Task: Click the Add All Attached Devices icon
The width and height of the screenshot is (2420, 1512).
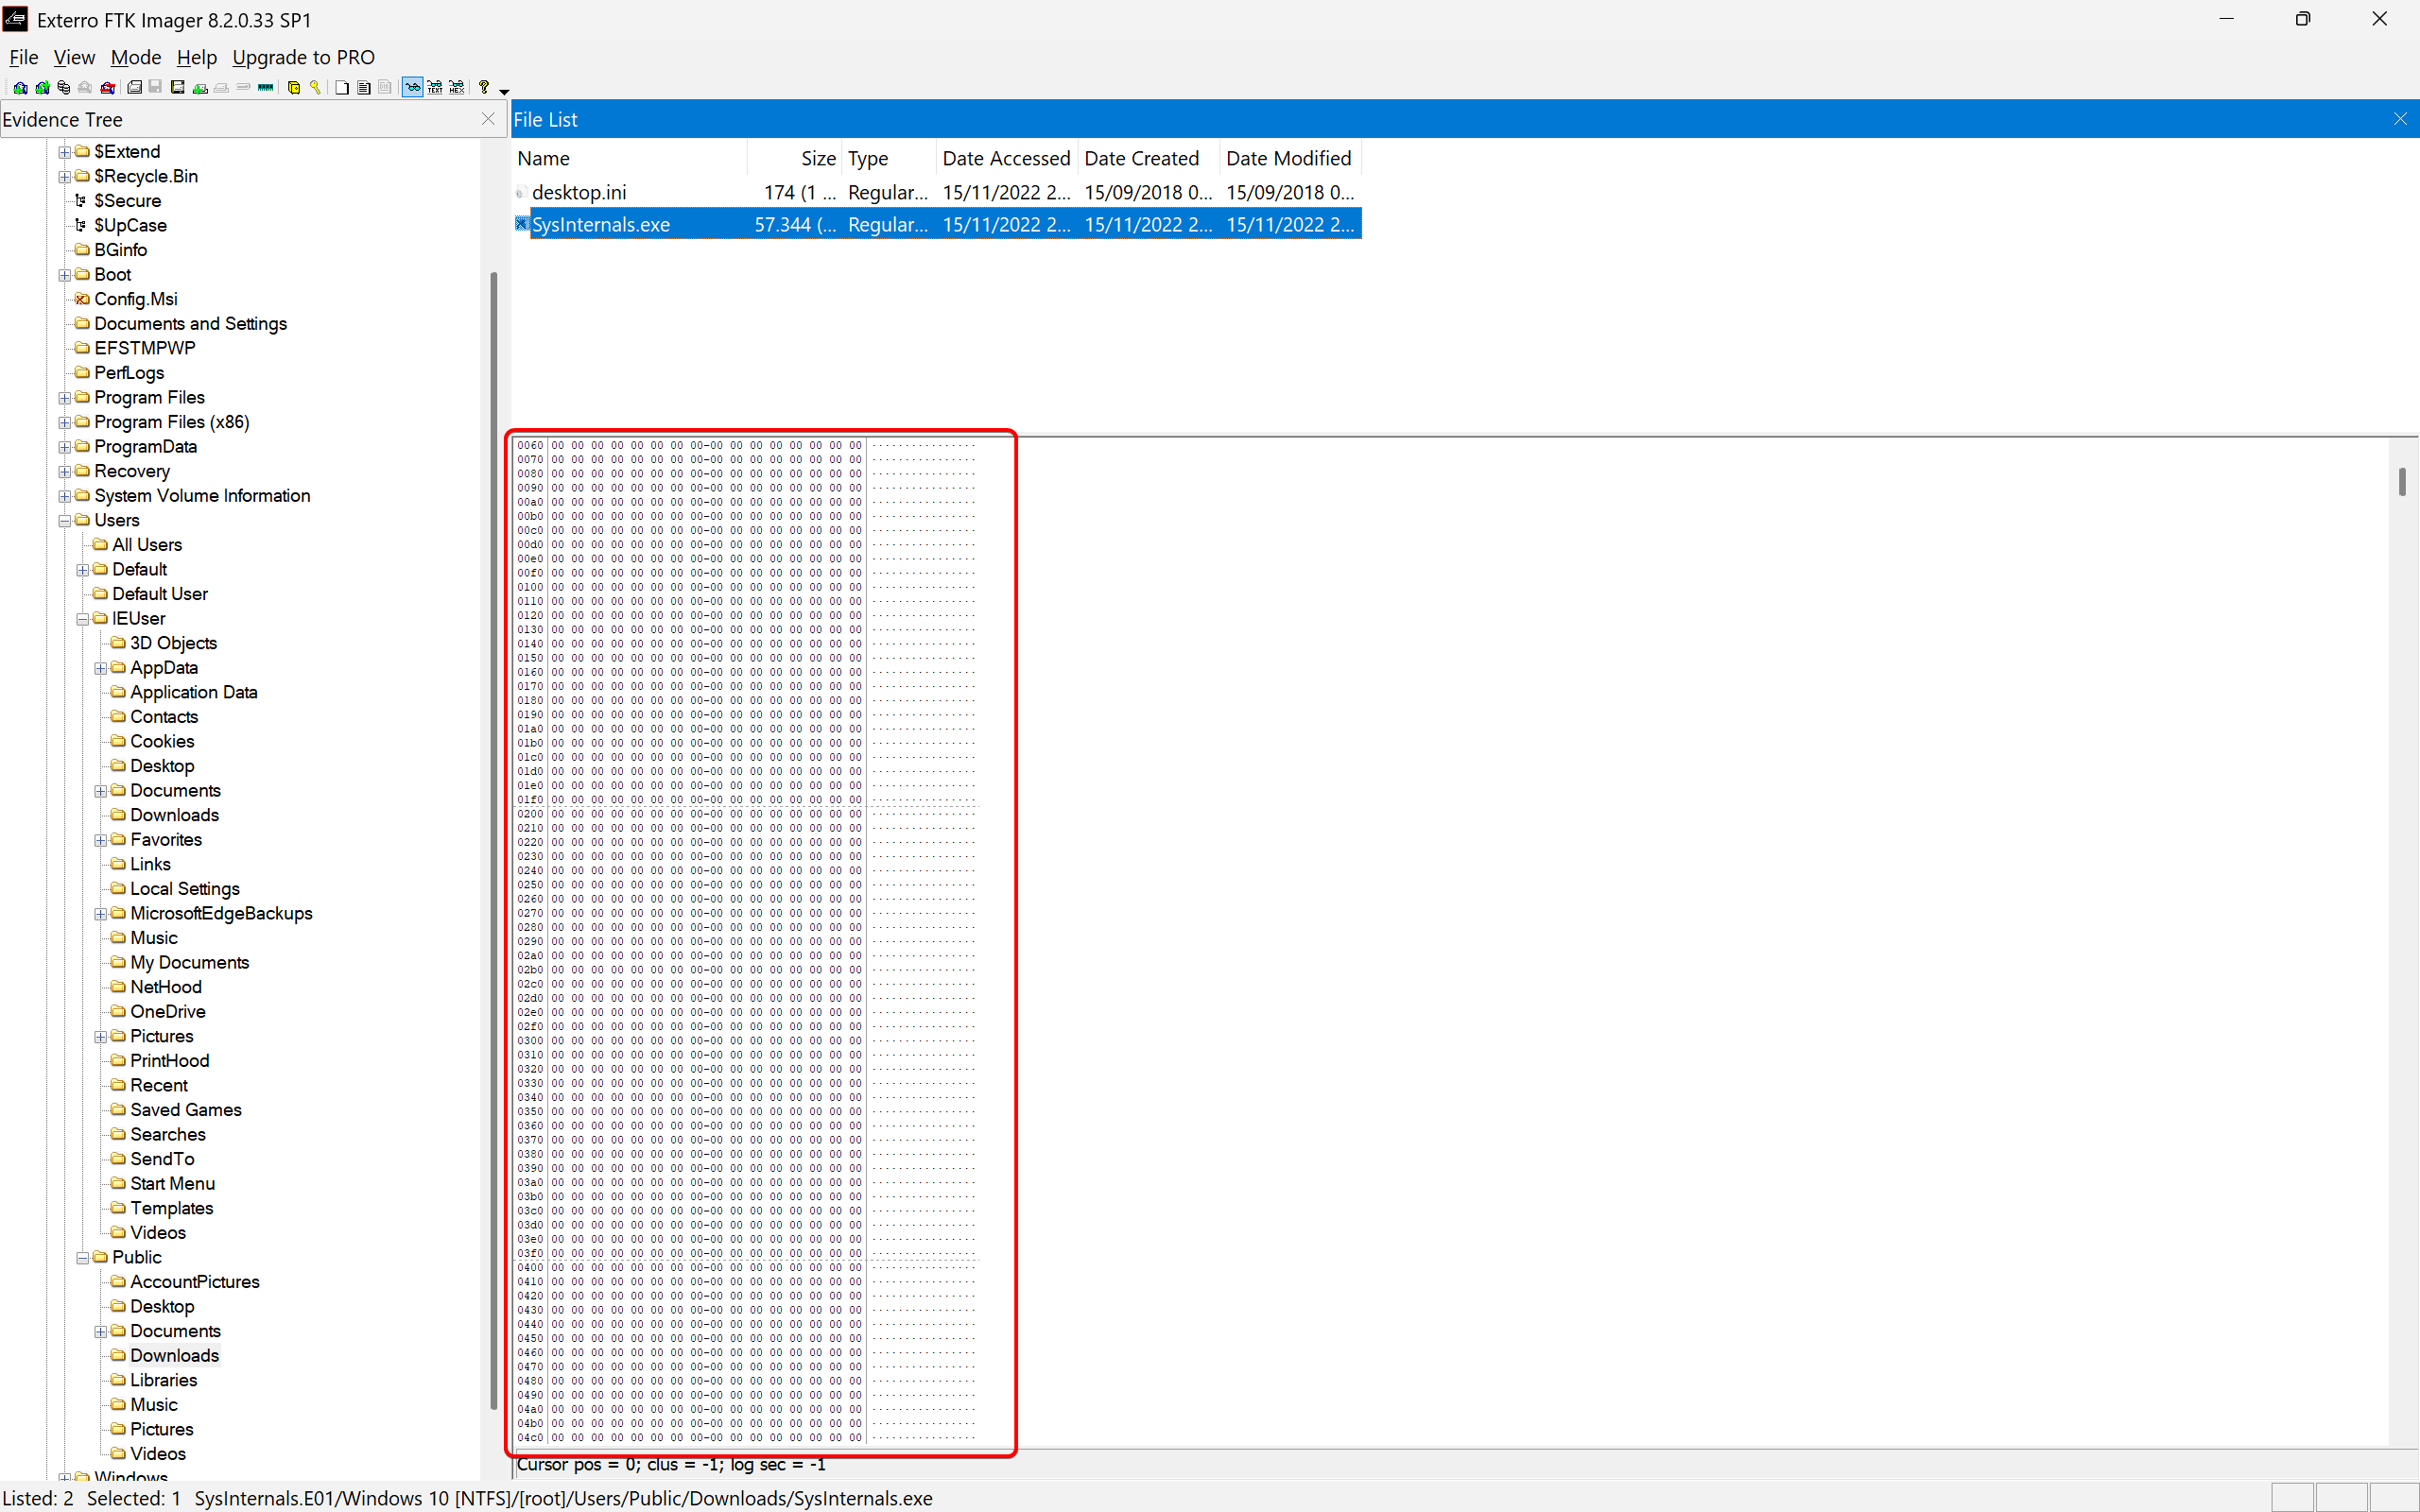Action: (43, 88)
